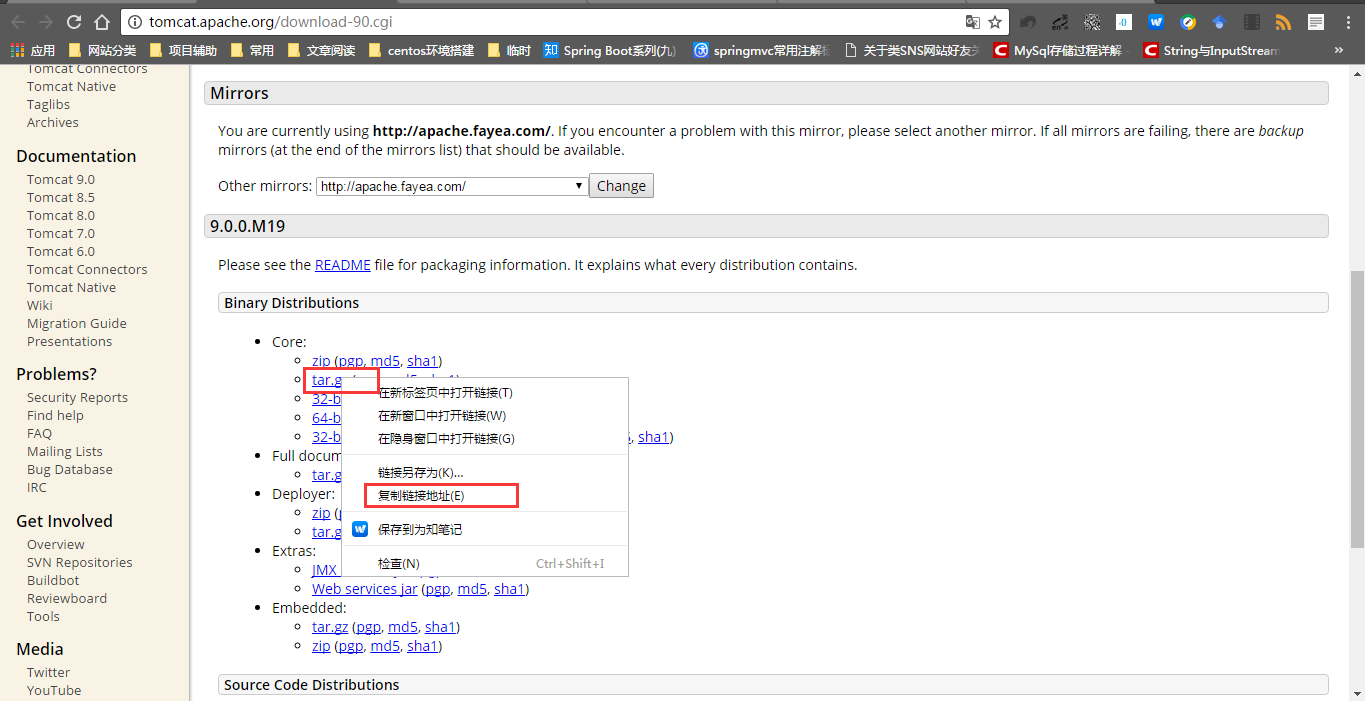Choose 在隐身窗口中打开链接(G) from context menu

485,439
